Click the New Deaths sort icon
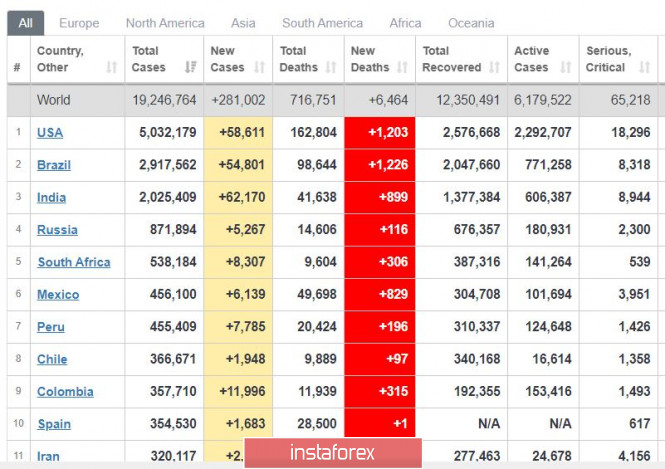665x469 pixels. (400, 68)
